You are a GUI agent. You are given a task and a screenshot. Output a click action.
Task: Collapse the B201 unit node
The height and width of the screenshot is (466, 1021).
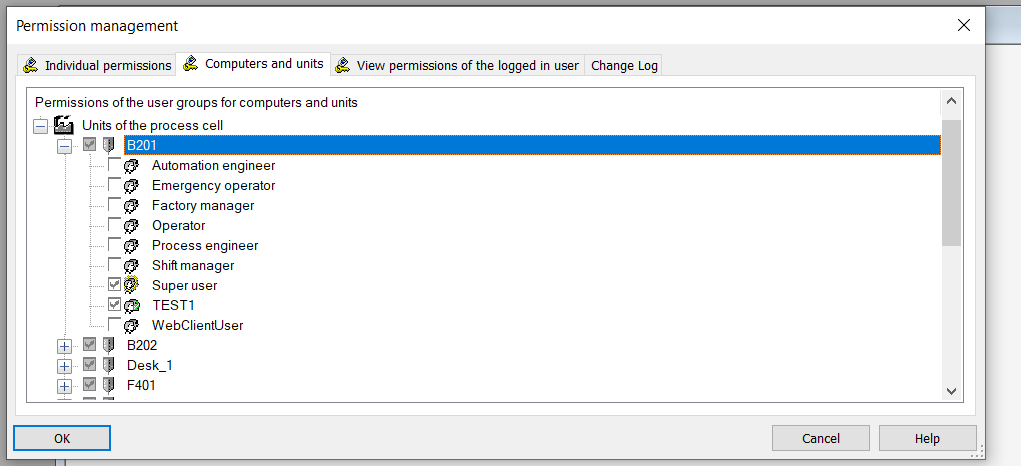pyautogui.click(x=65, y=146)
